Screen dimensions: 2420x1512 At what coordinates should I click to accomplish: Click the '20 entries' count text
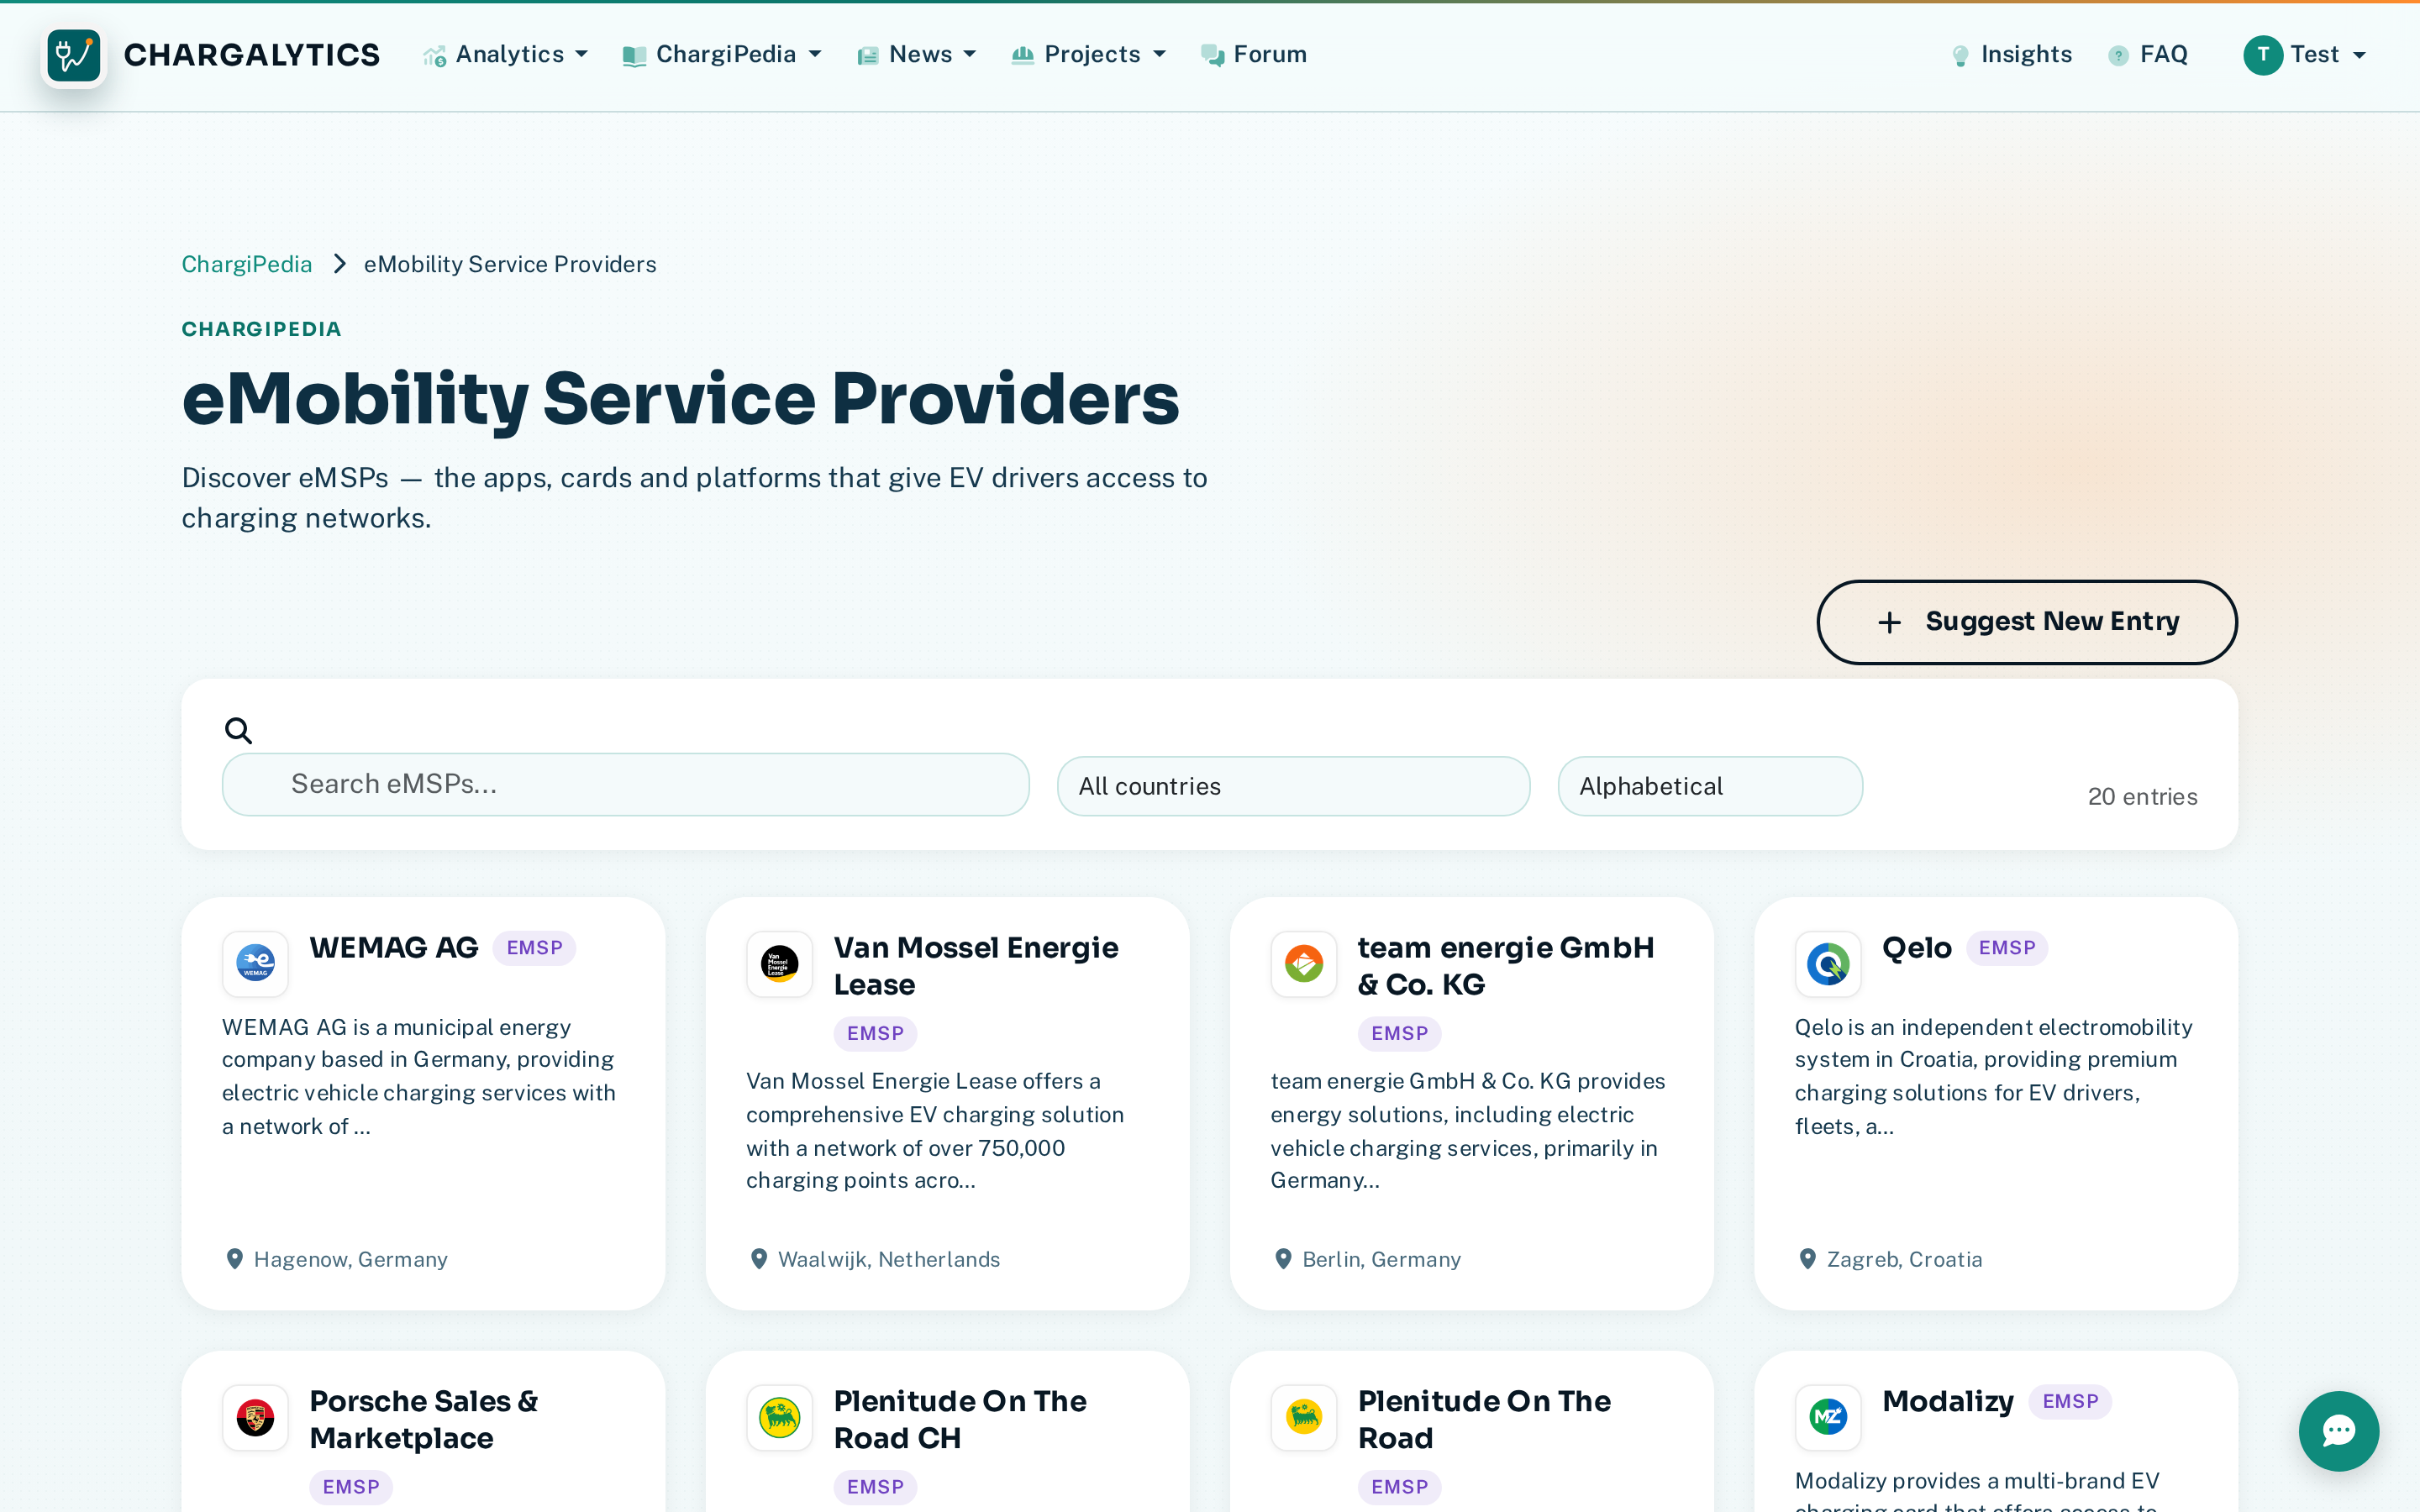point(2142,797)
